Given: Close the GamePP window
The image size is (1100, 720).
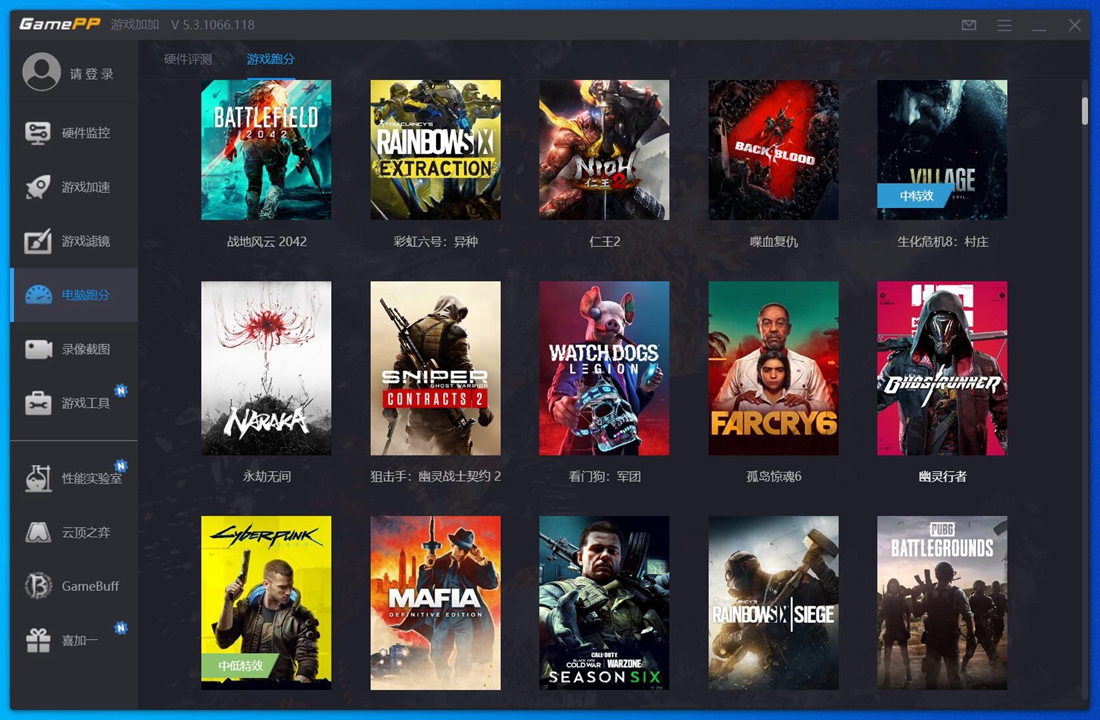Looking at the screenshot, I should pyautogui.click(x=1075, y=25).
